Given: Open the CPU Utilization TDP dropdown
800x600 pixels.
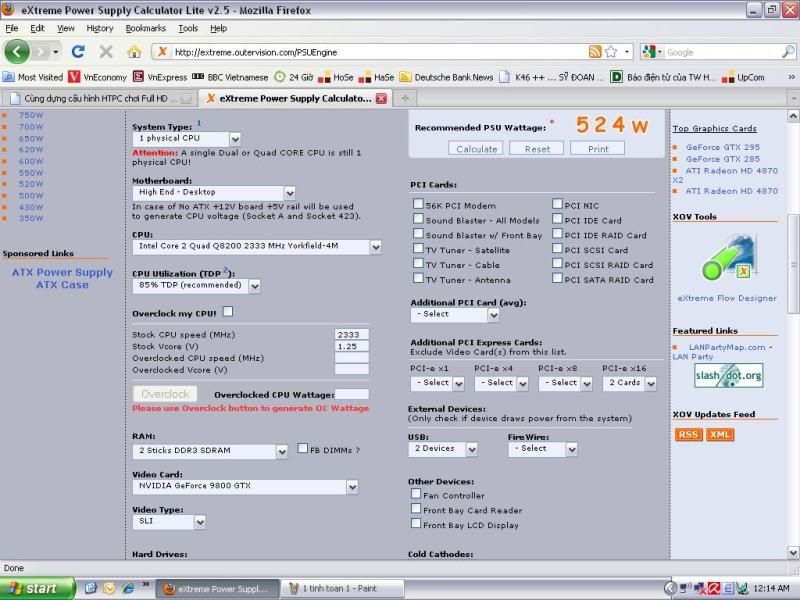Looking at the screenshot, I should (x=196, y=286).
